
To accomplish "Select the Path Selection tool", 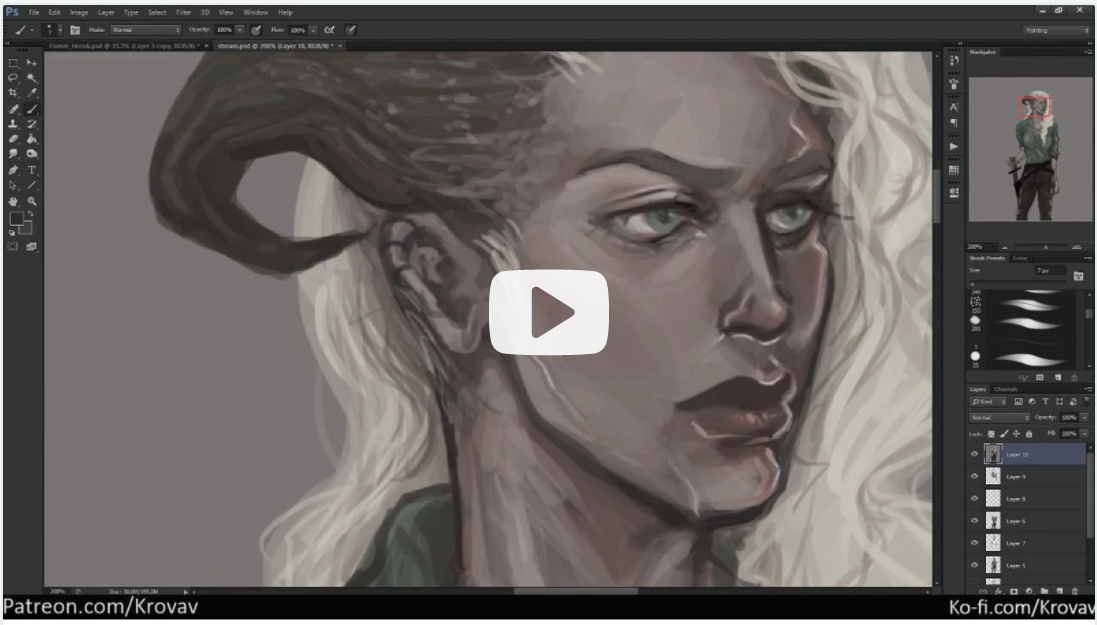I will [13, 185].
